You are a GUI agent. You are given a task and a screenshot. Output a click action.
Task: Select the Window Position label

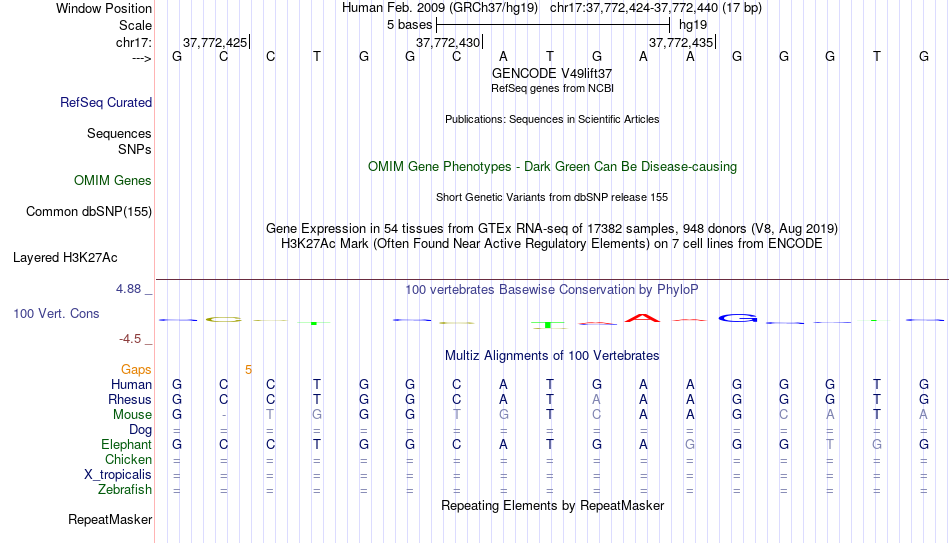[x=104, y=8]
